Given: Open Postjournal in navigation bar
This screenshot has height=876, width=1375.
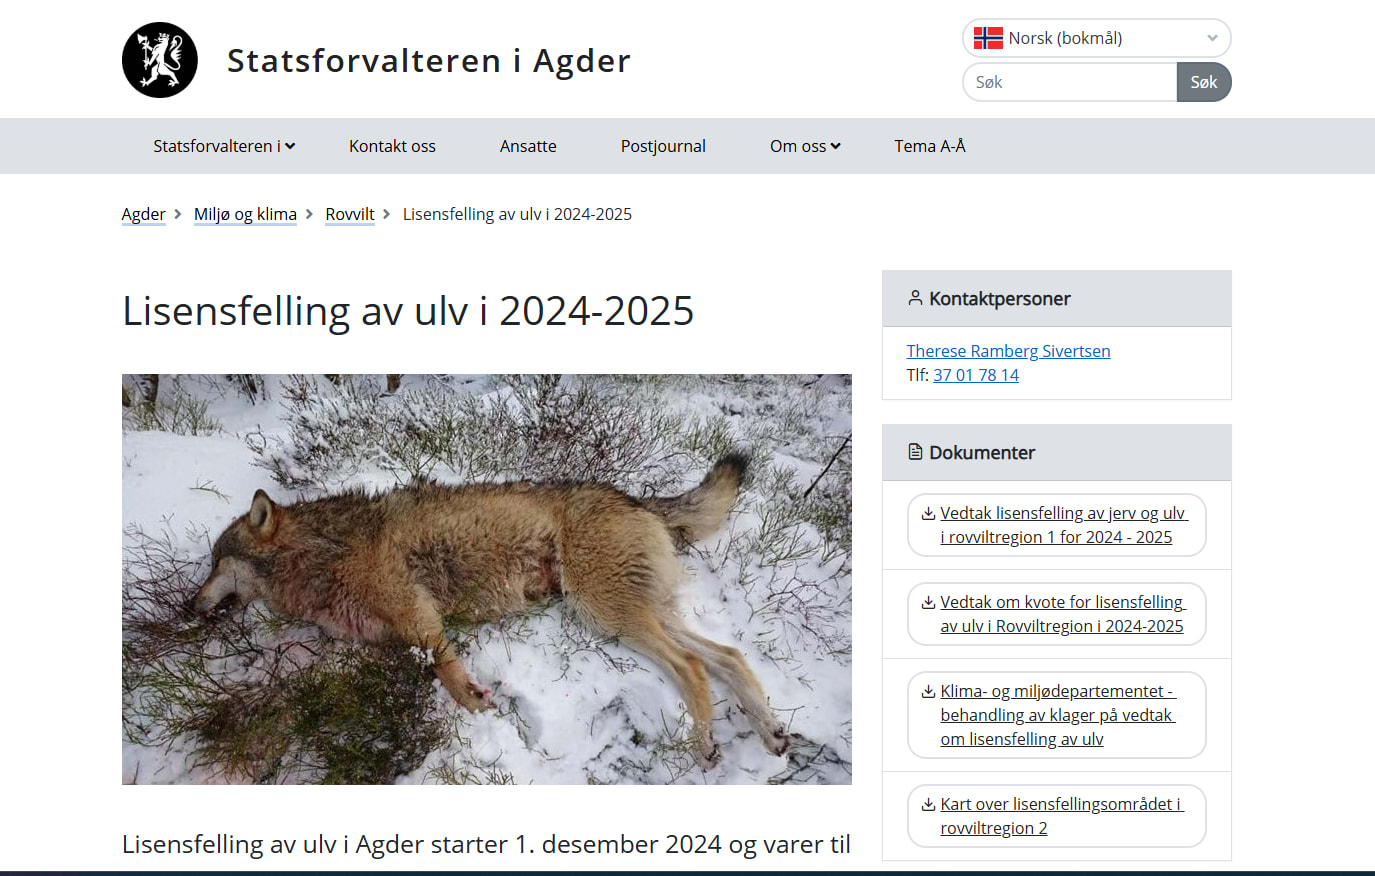Looking at the screenshot, I should [663, 146].
